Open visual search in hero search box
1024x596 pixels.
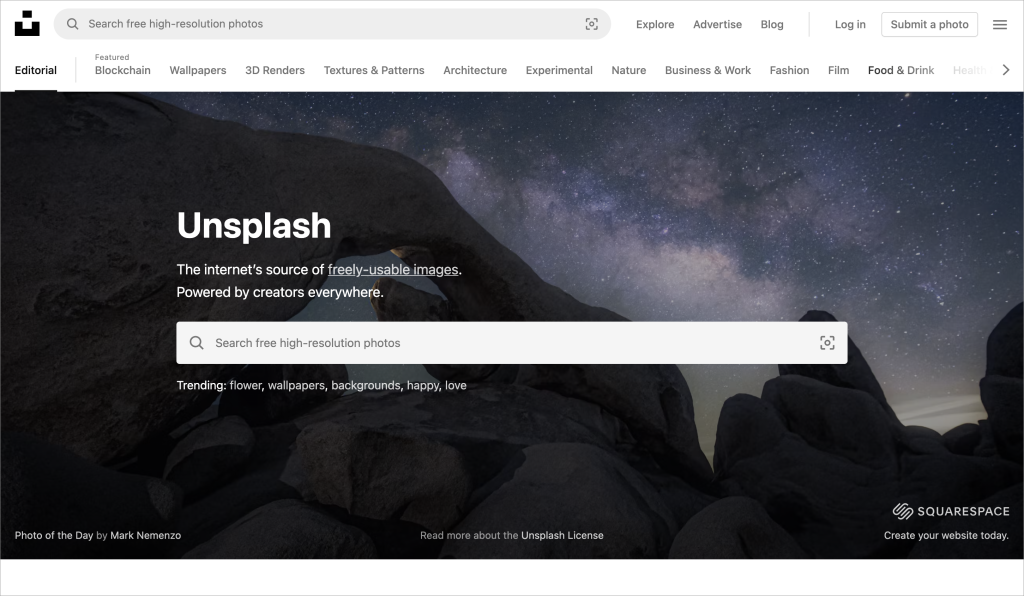(826, 343)
